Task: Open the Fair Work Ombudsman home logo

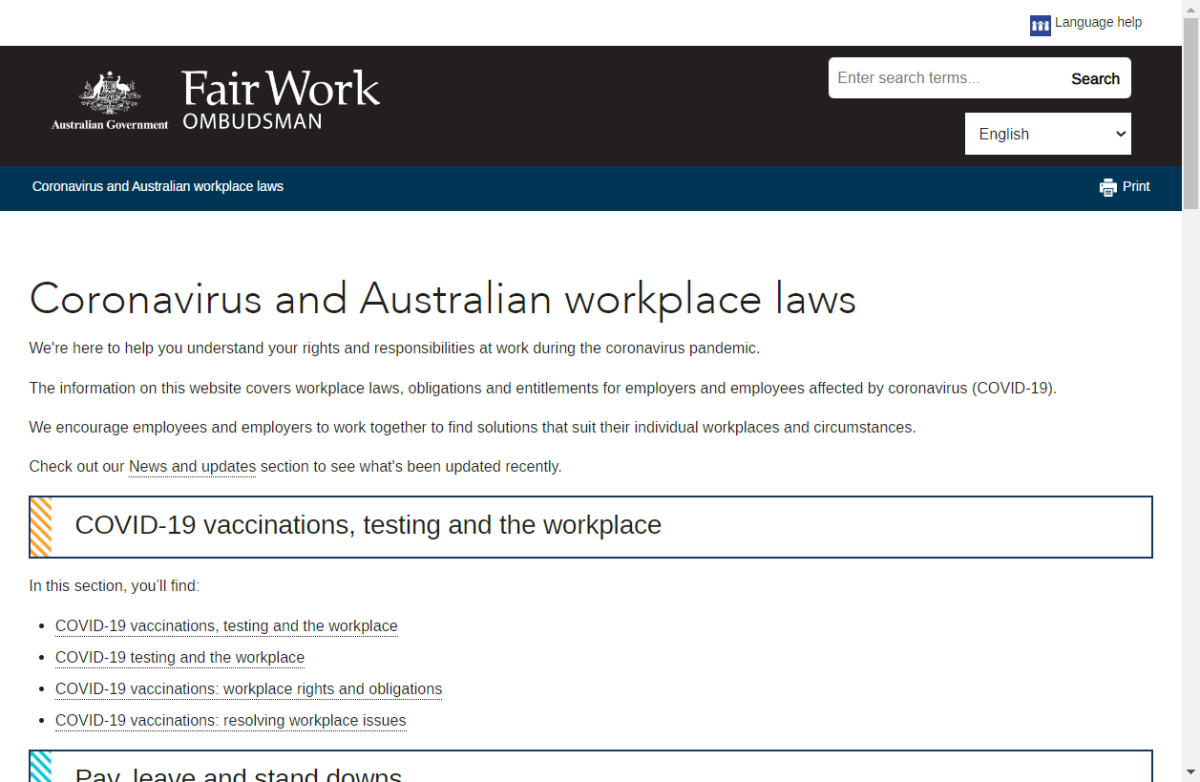Action: [281, 100]
